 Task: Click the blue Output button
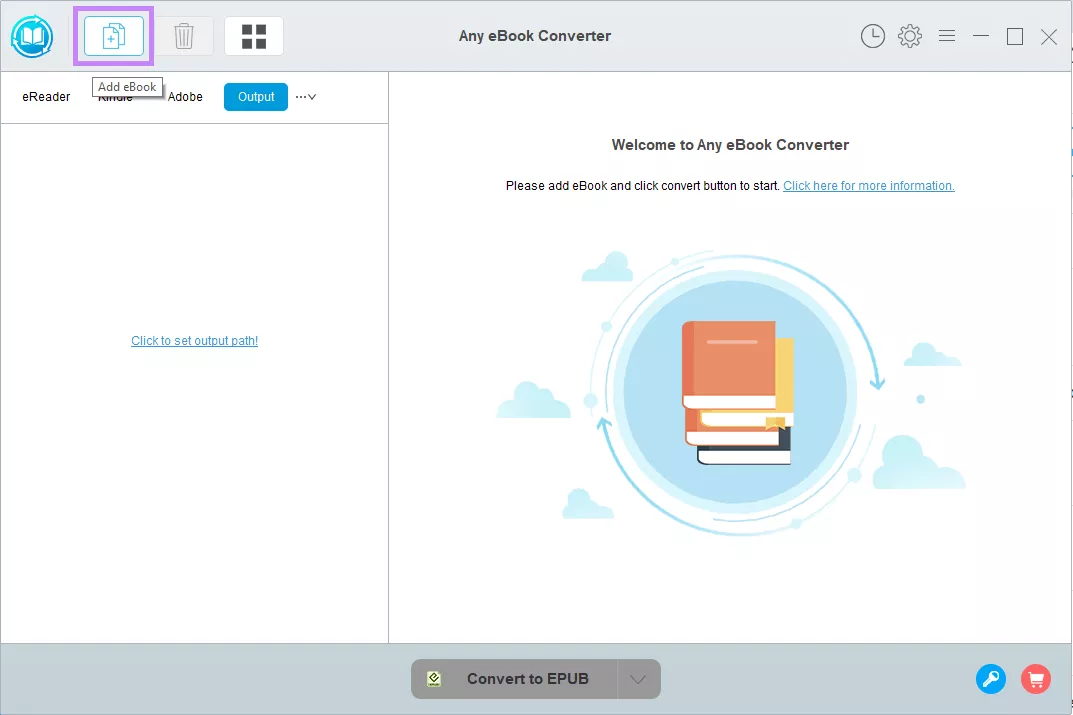[255, 97]
